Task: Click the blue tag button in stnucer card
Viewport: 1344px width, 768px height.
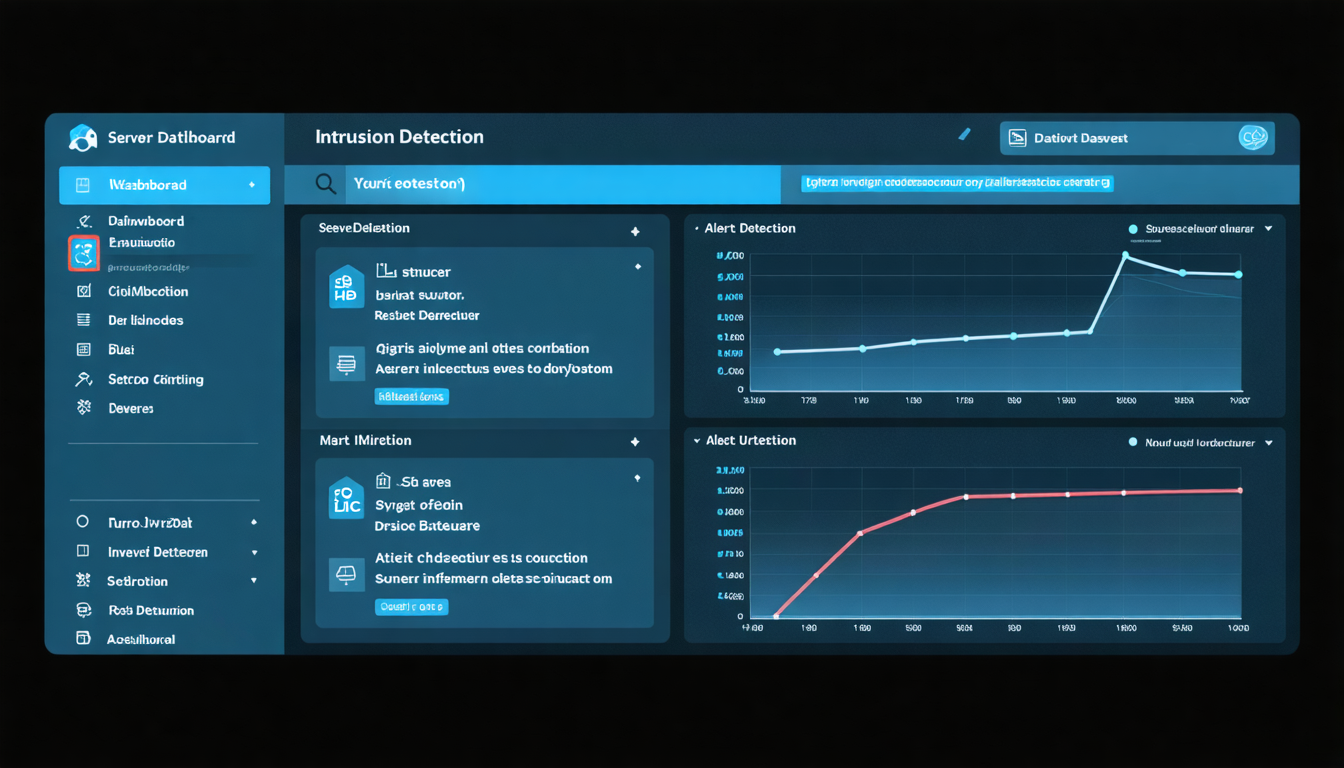Action: tap(411, 396)
